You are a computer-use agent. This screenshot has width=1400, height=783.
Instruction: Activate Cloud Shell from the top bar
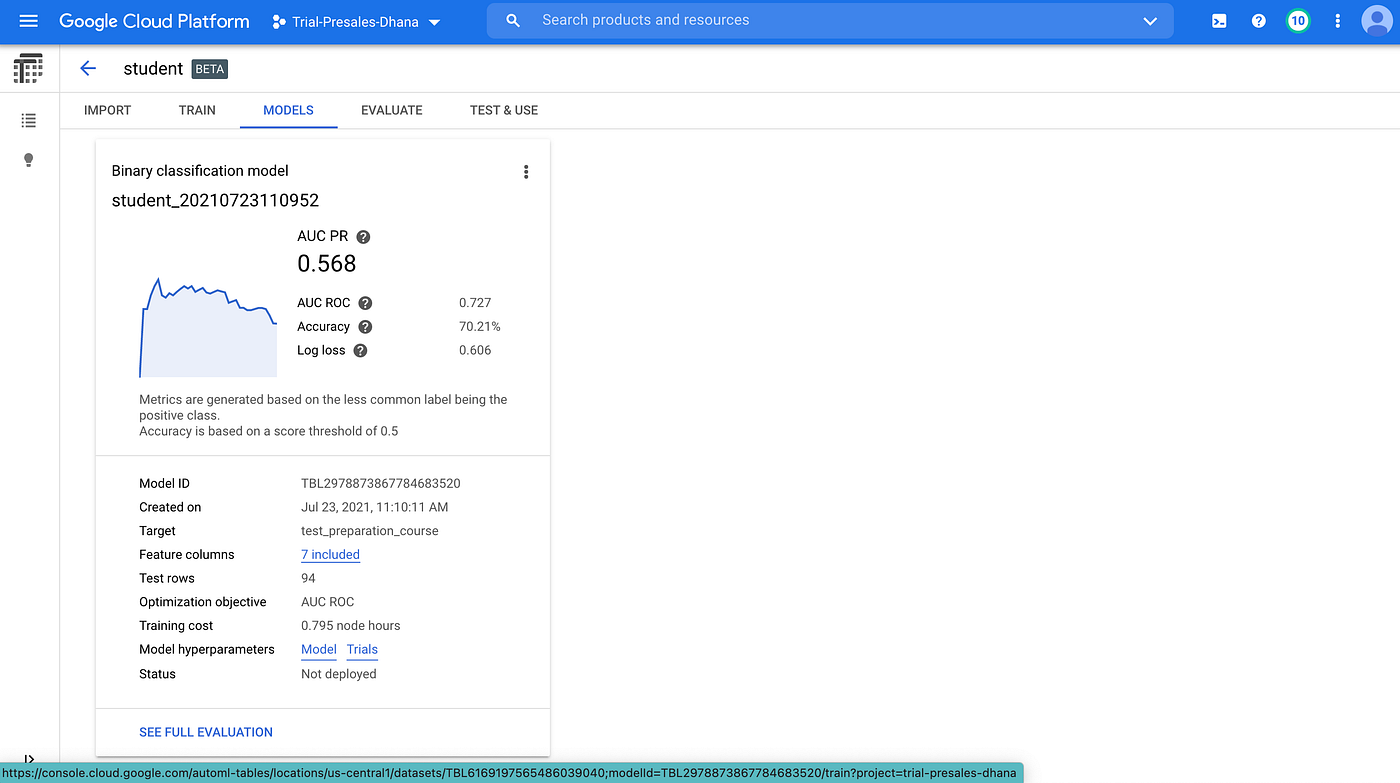point(1218,20)
